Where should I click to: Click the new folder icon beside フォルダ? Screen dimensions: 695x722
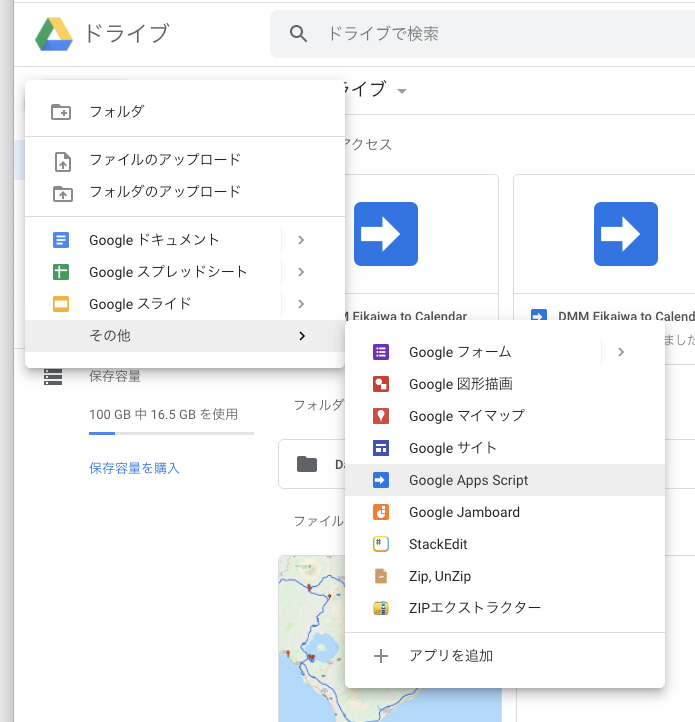61,112
